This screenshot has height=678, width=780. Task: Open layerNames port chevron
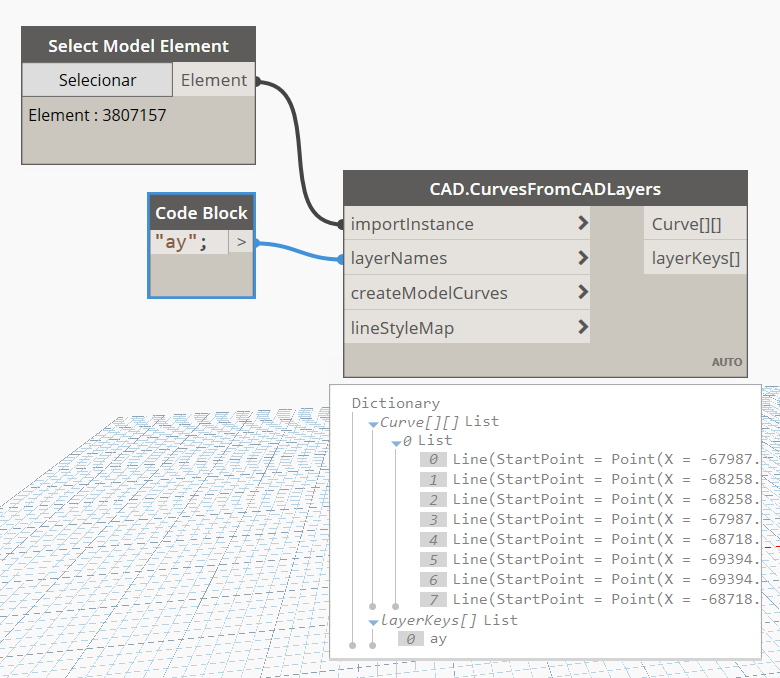coord(583,258)
